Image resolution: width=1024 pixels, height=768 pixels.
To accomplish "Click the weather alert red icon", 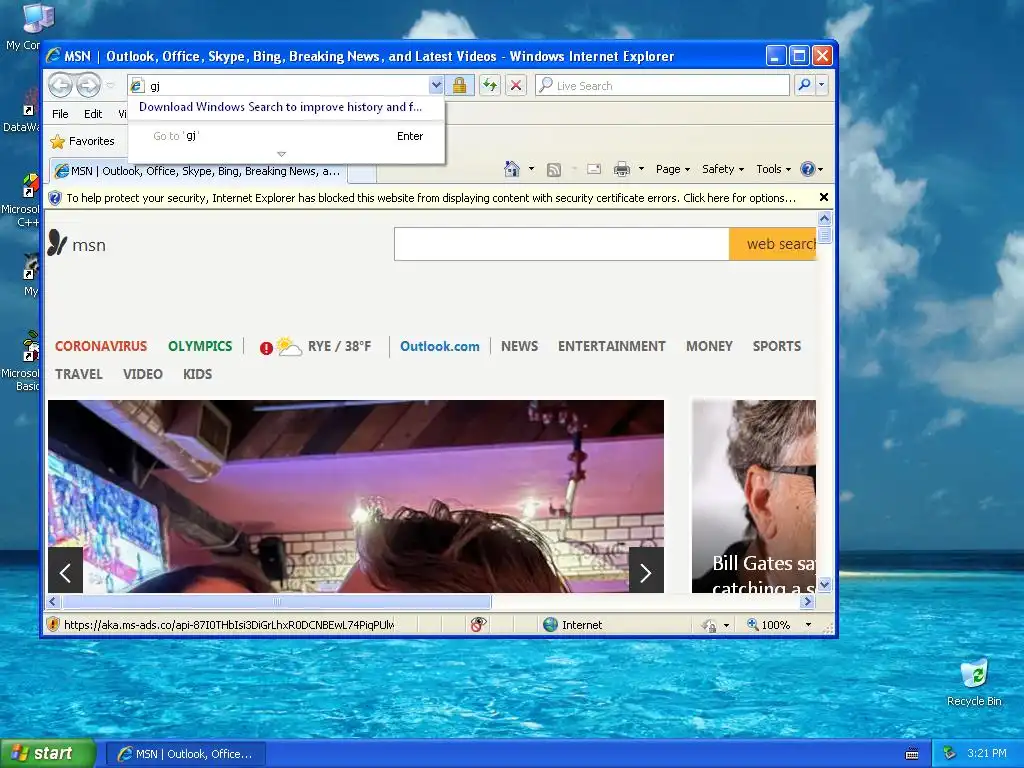I will pyautogui.click(x=266, y=348).
